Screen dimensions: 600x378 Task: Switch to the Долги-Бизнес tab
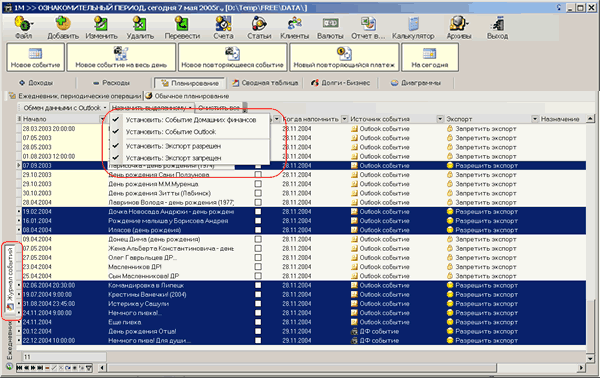coord(340,83)
